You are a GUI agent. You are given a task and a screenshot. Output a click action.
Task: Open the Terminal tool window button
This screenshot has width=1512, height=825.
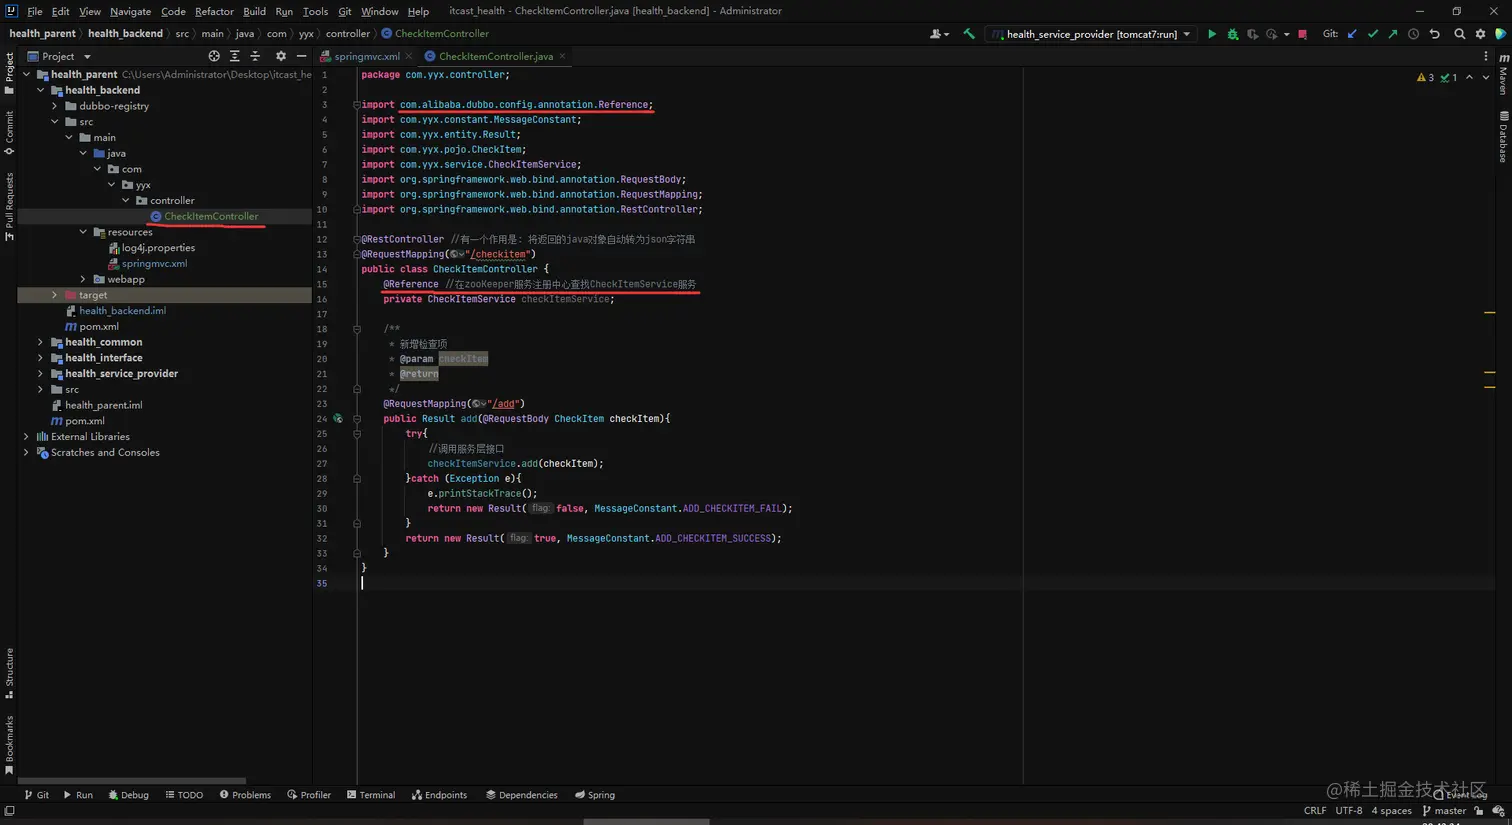coord(371,795)
